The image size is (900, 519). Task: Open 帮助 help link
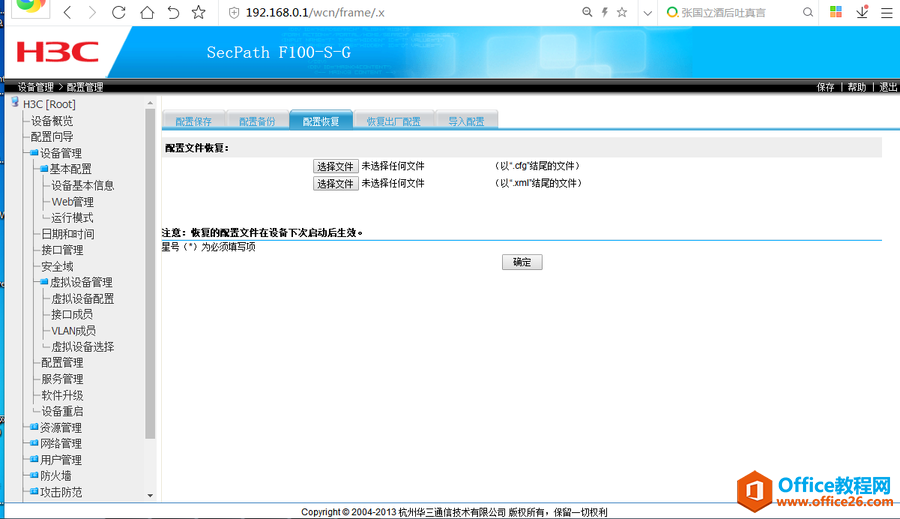(x=856, y=87)
